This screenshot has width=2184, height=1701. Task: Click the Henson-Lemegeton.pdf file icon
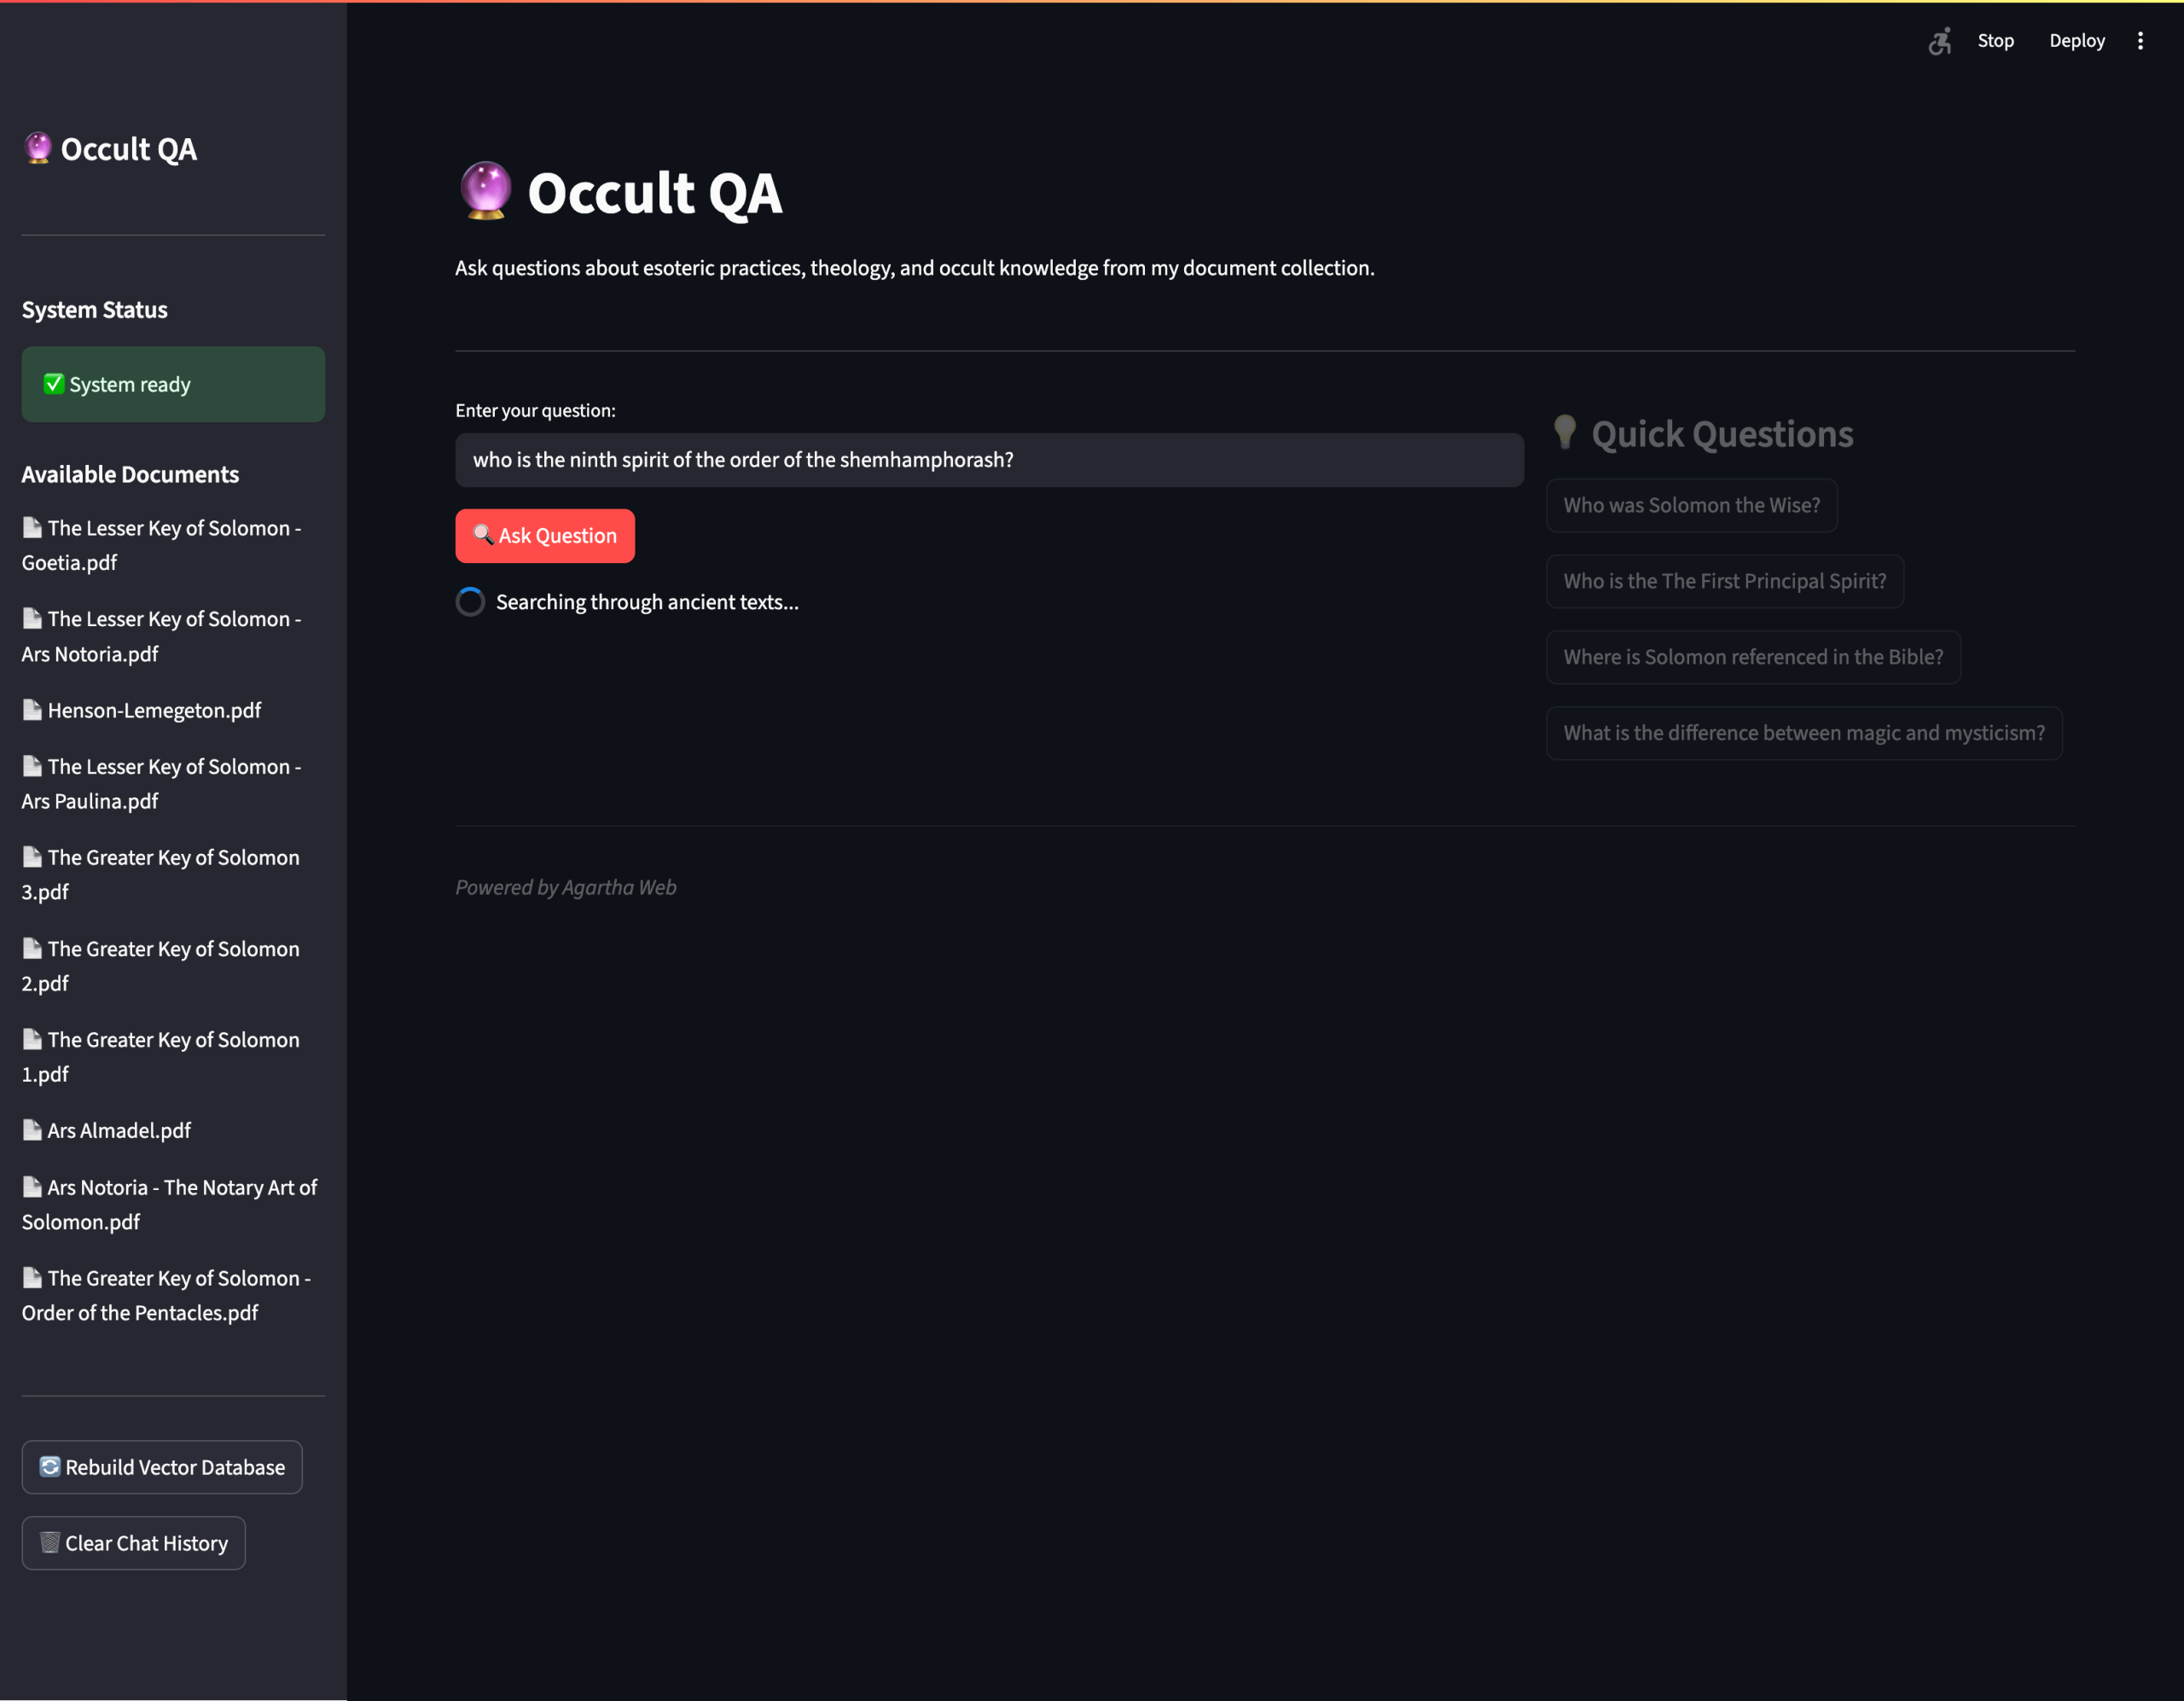point(32,710)
